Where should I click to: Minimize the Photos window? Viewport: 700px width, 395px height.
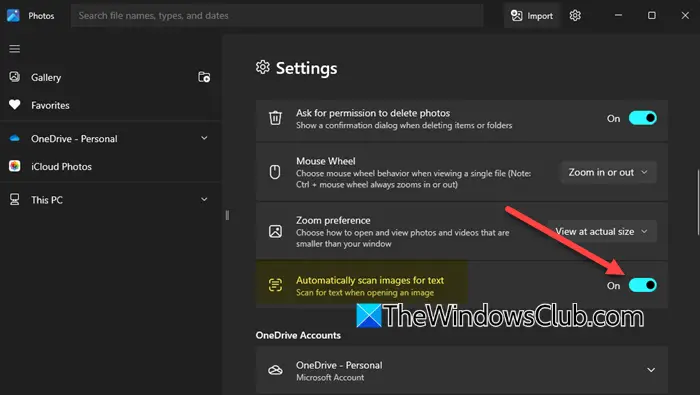[618, 16]
